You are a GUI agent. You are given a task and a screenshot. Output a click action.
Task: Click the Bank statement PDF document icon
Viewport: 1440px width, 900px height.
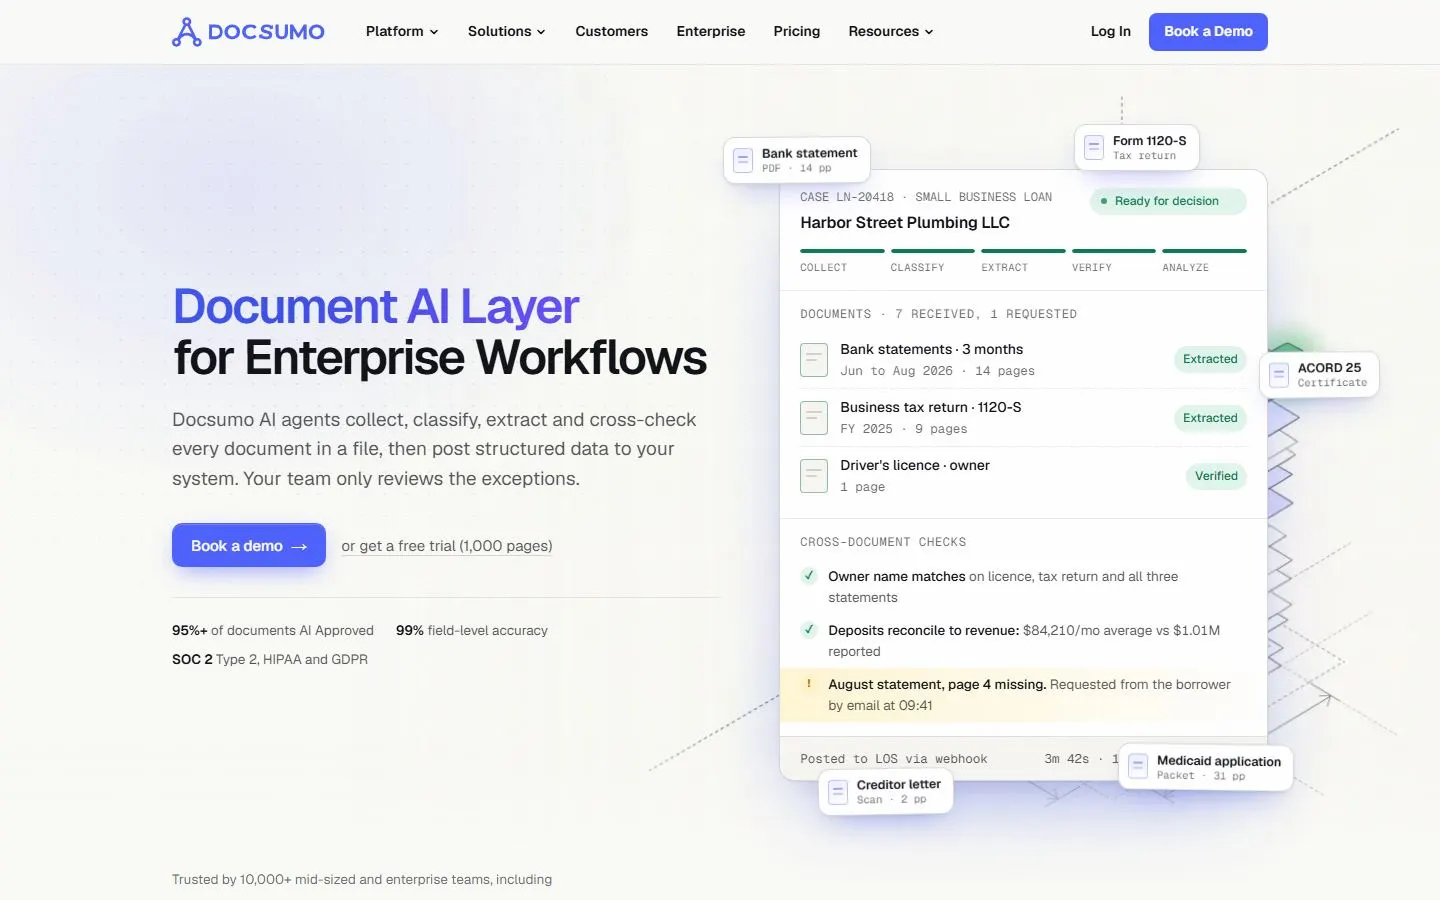[x=743, y=160]
